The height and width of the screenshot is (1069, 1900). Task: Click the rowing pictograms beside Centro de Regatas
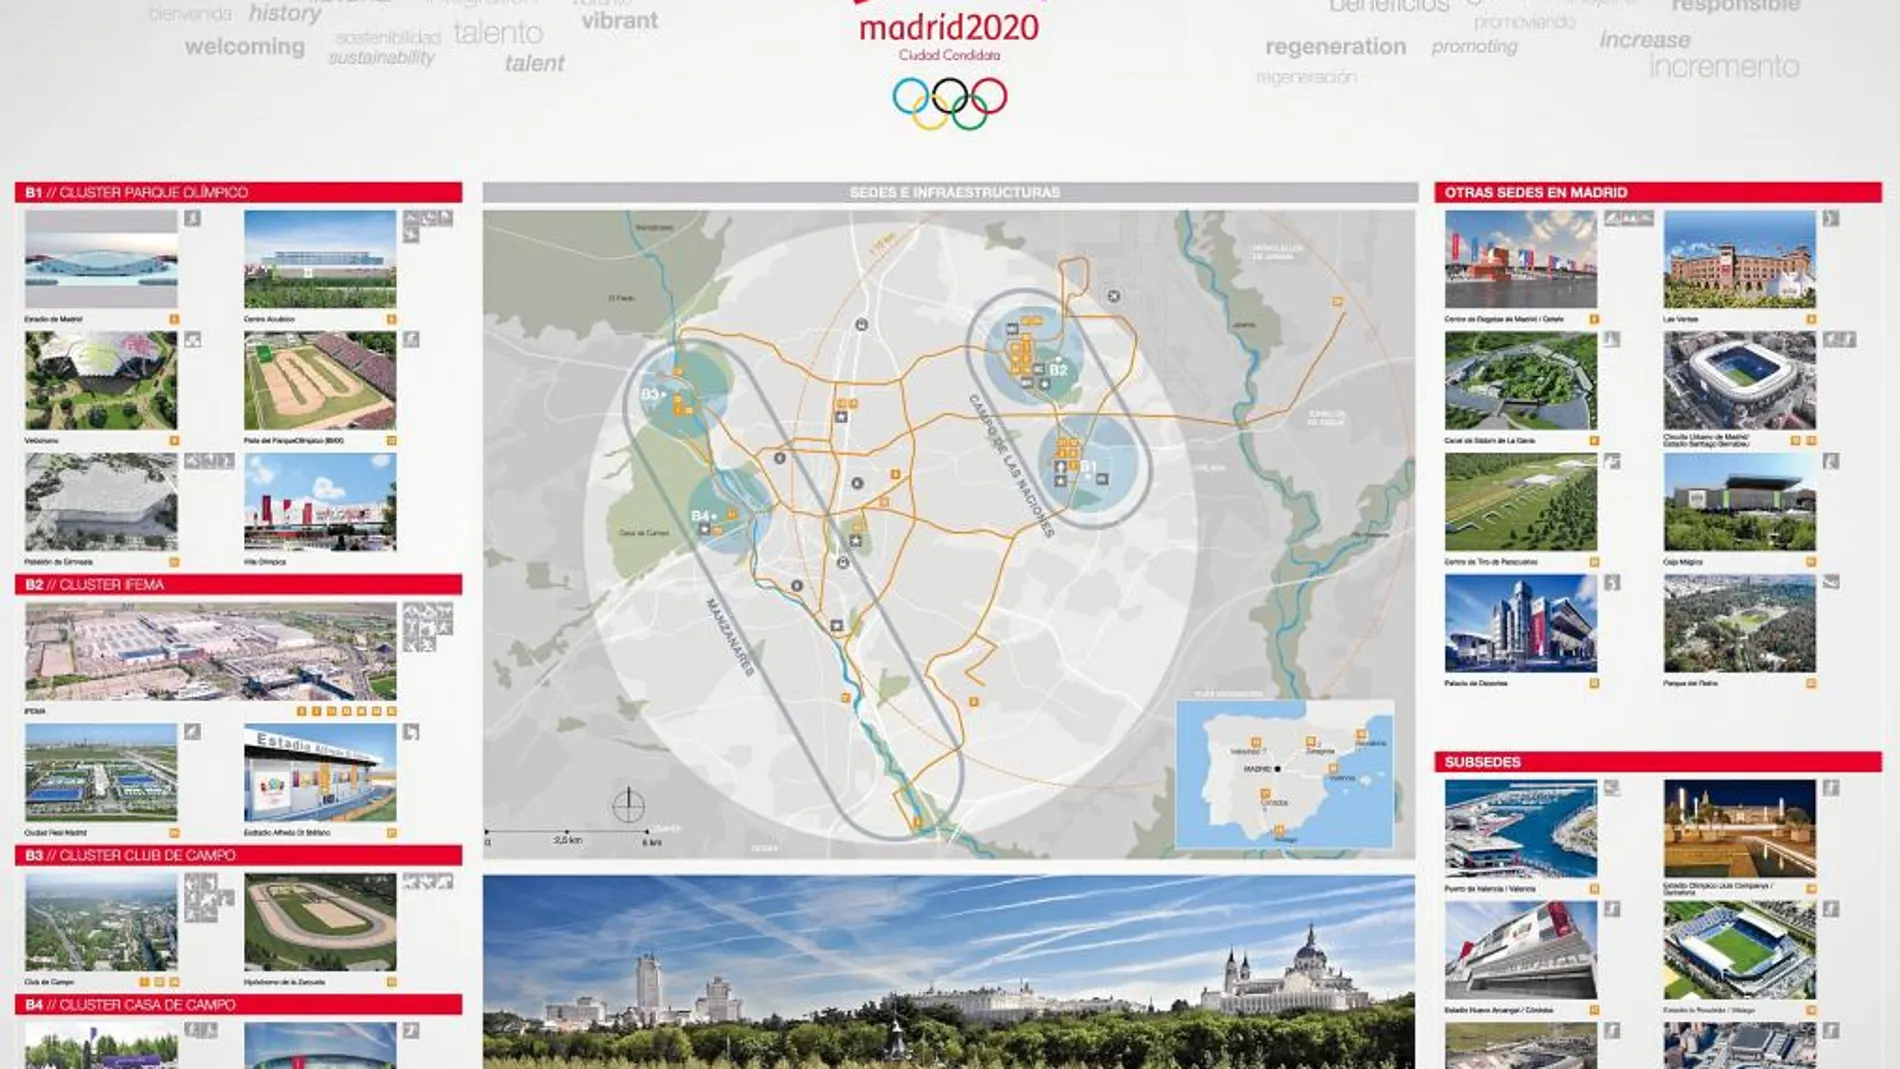[1629, 218]
